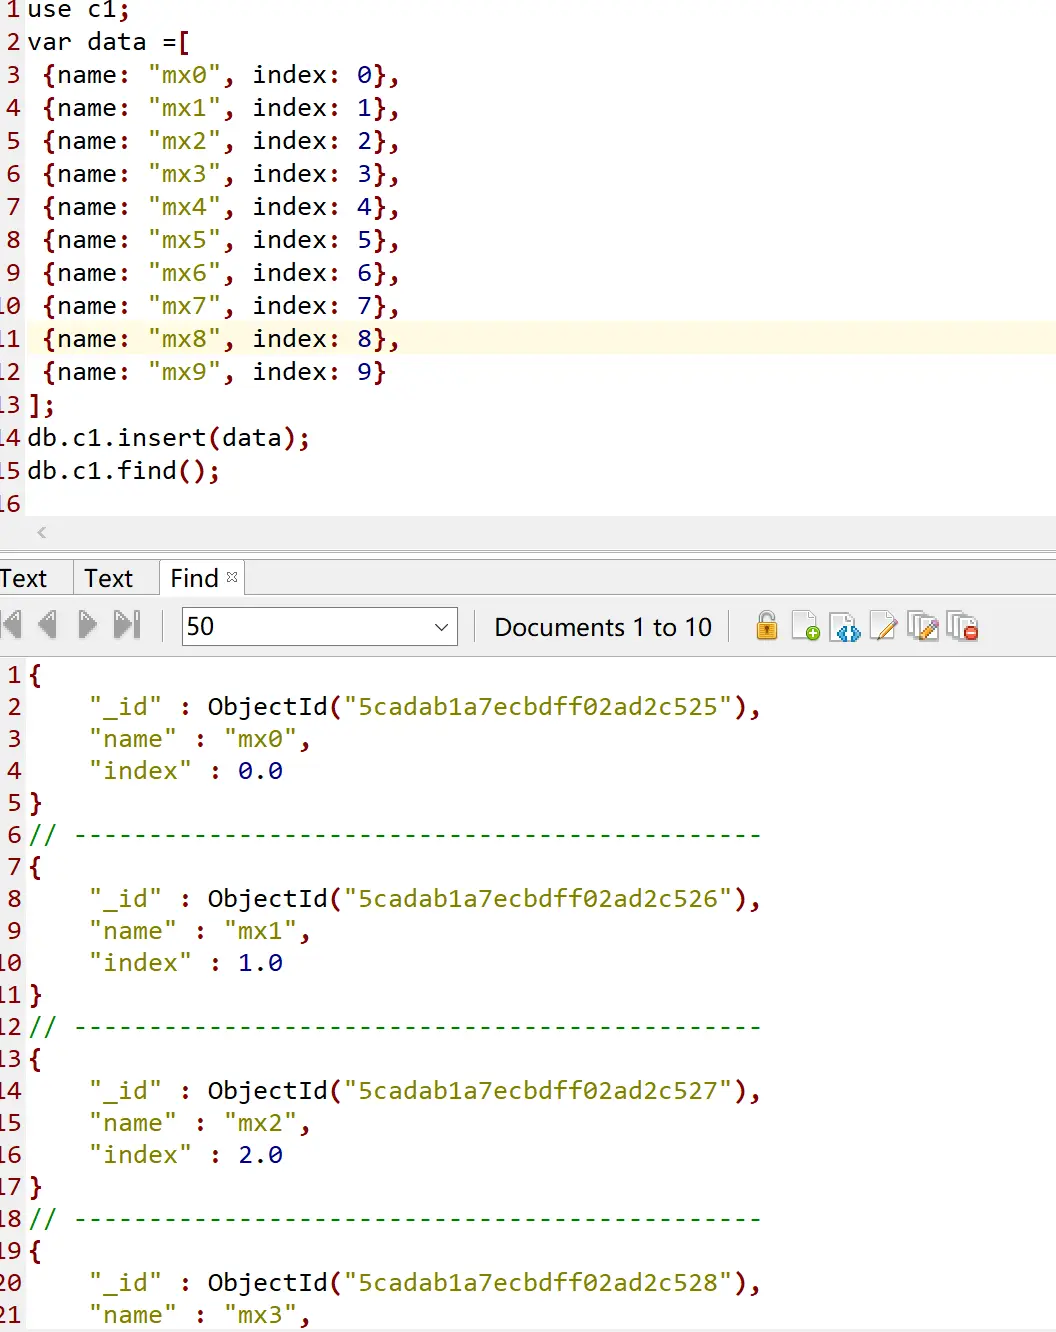Click the editor line containing "mx9"

(214, 372)
